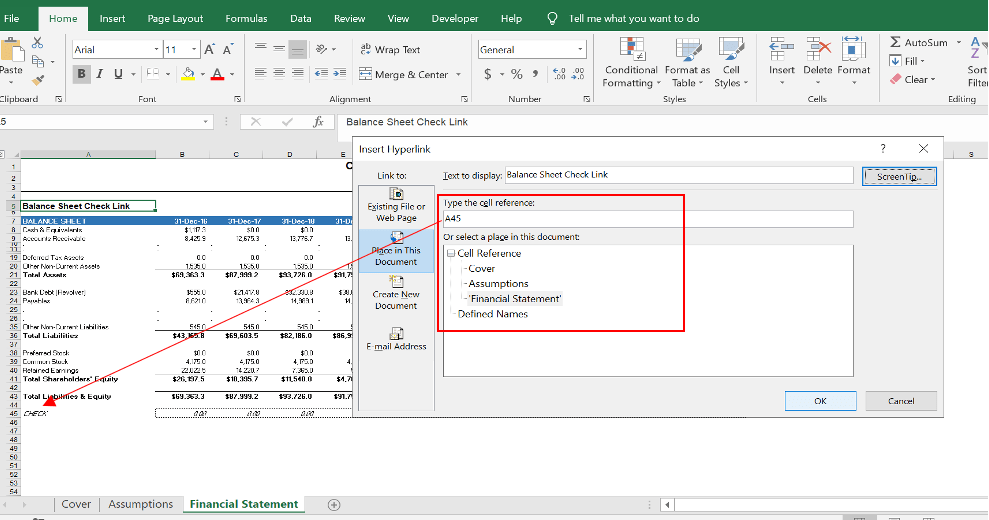Open the Page Layout ribbon tab
Viewport: 989px width, 520px height.
click(x=175, y=18)
